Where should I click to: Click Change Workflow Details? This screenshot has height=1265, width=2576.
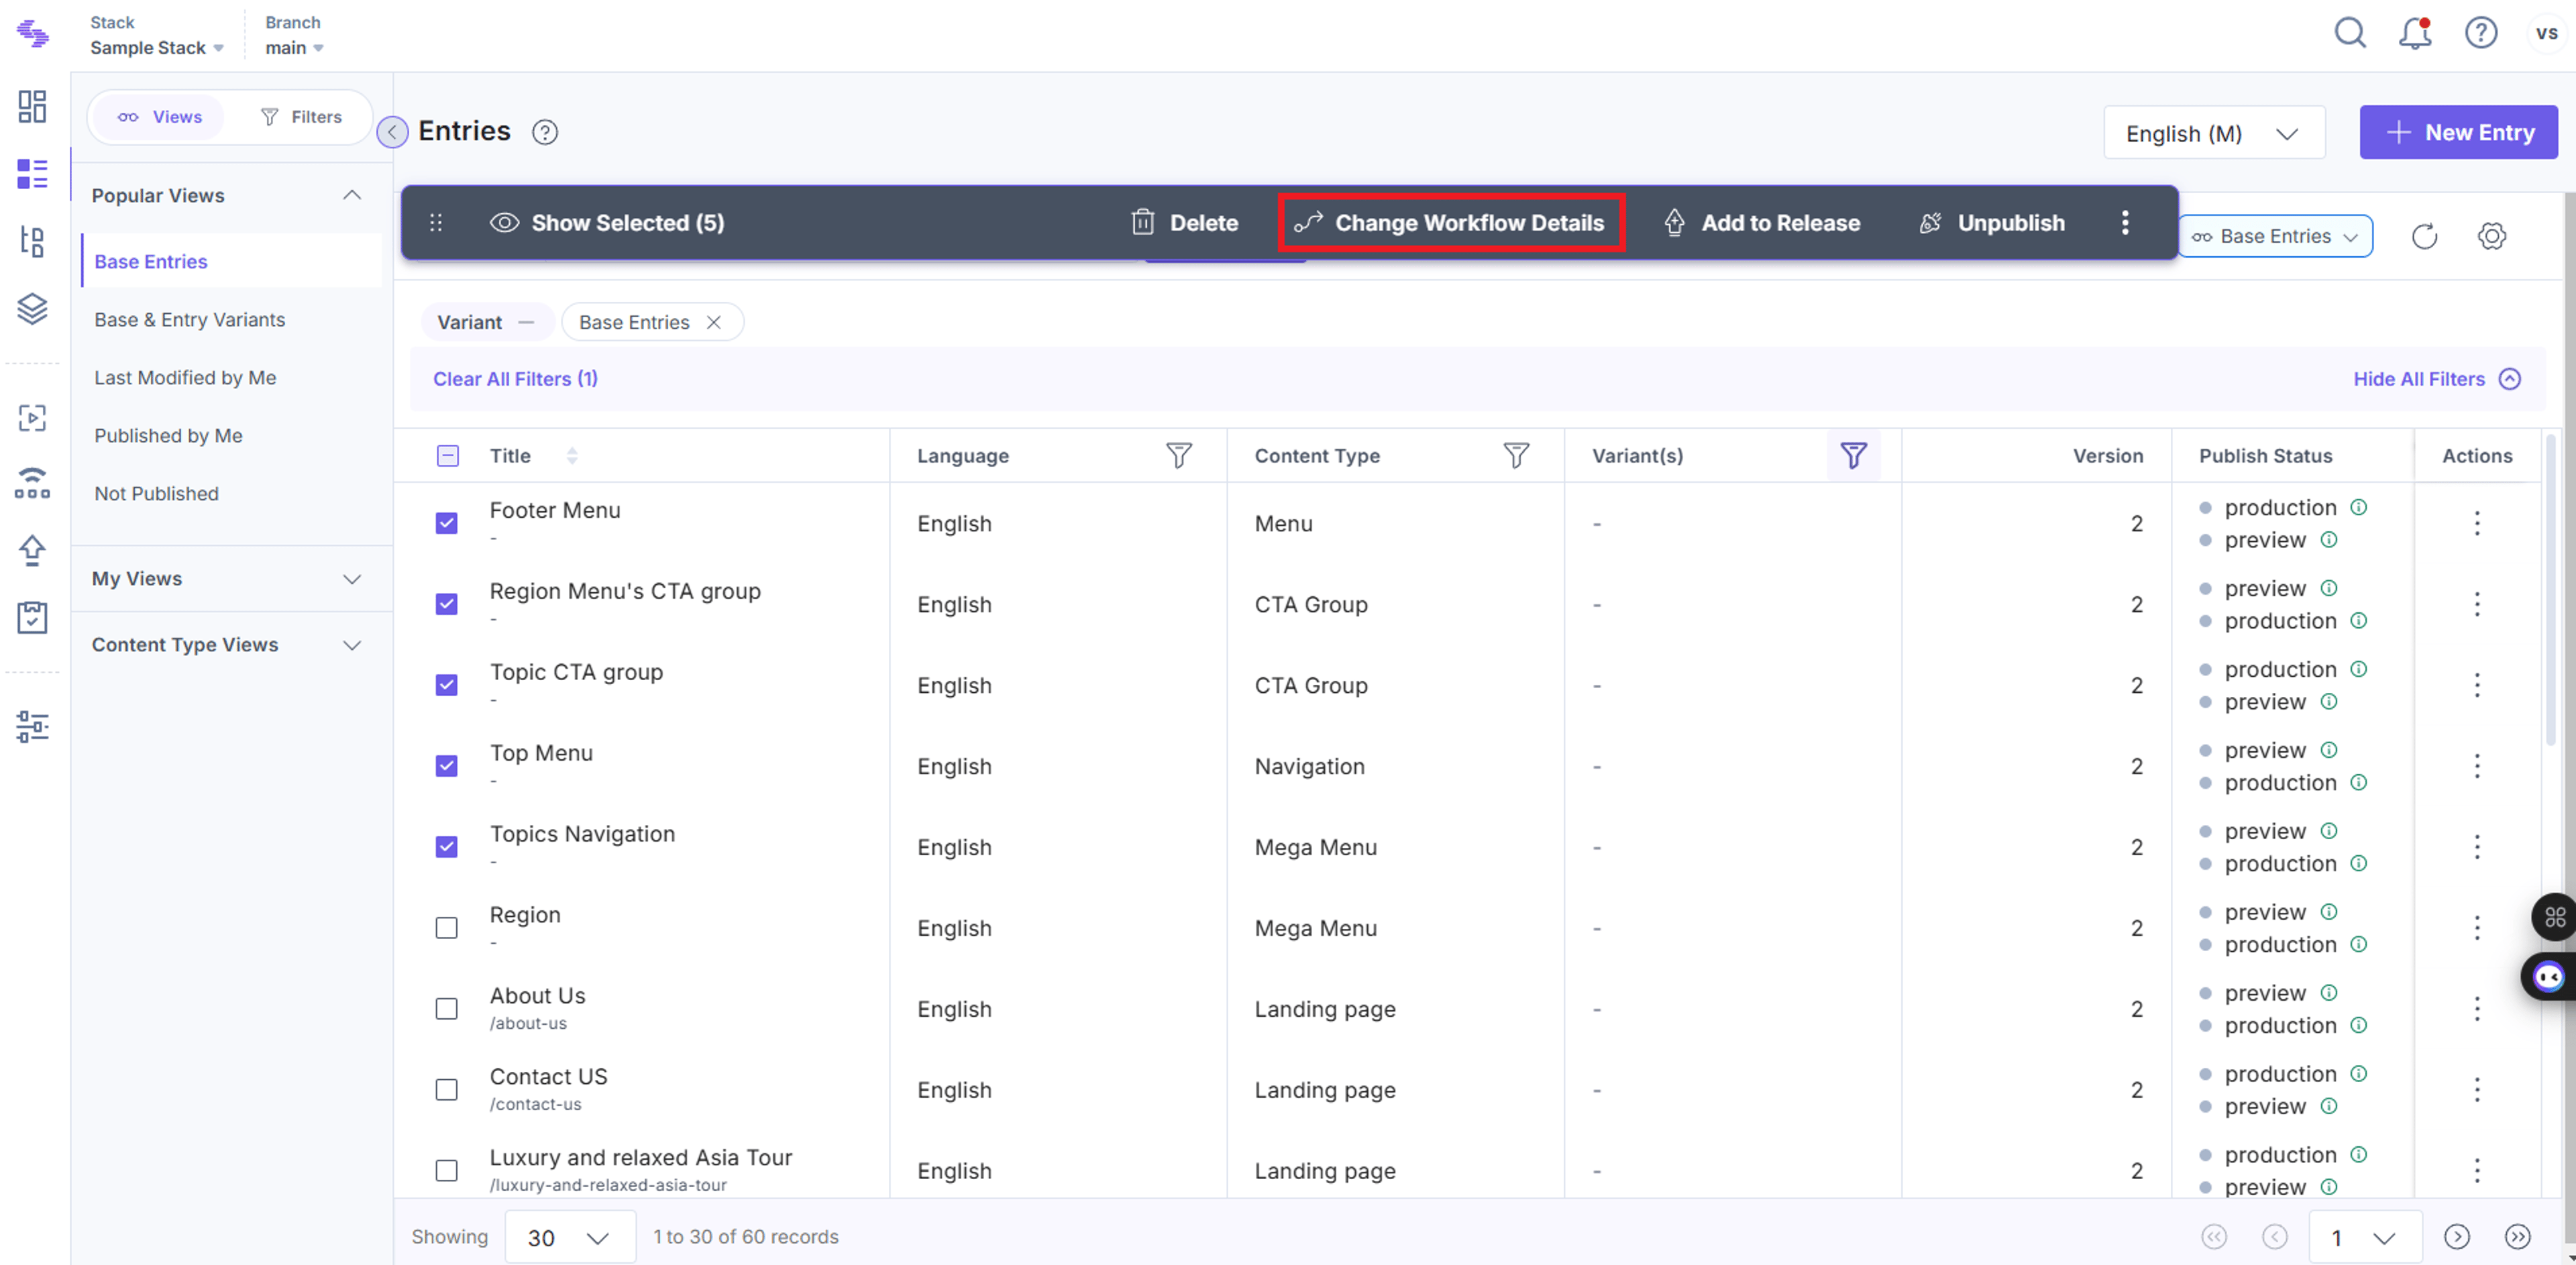click(x=1450, y=223)
